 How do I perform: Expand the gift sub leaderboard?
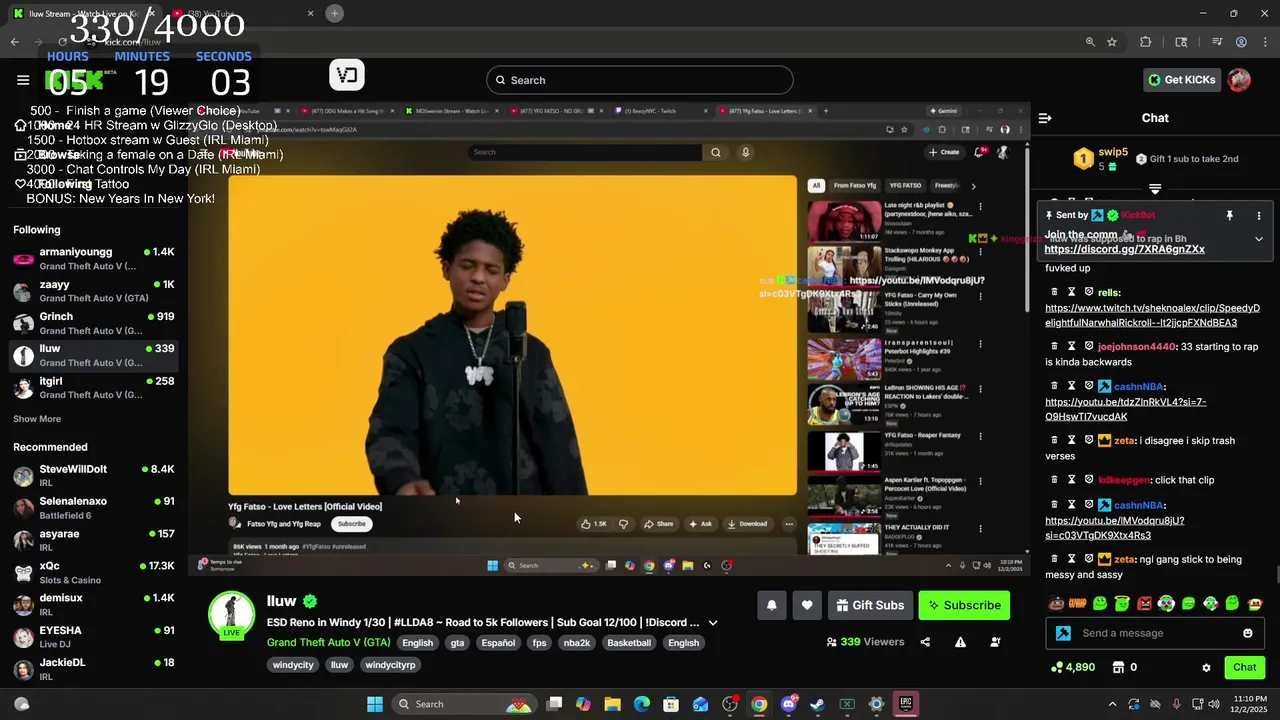pyautogui.click(x=1155, y=189)
